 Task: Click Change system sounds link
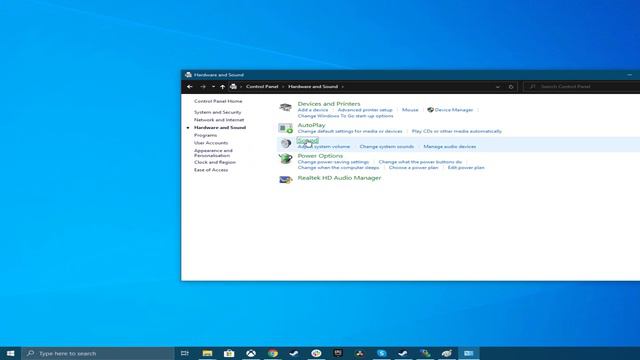[387, 147]
